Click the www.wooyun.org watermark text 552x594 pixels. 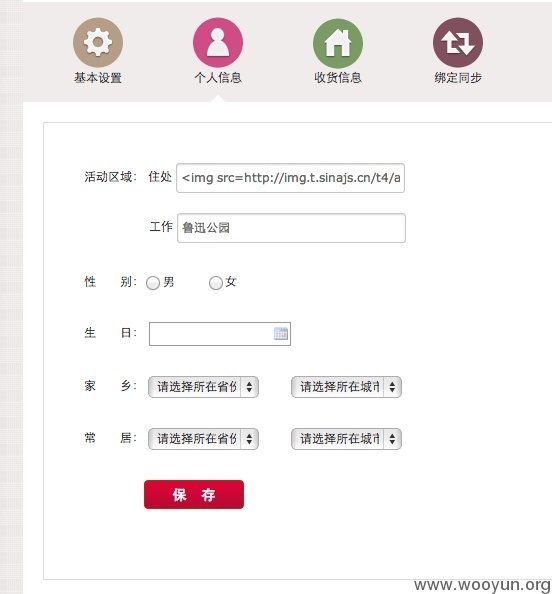tap(482, 585)
